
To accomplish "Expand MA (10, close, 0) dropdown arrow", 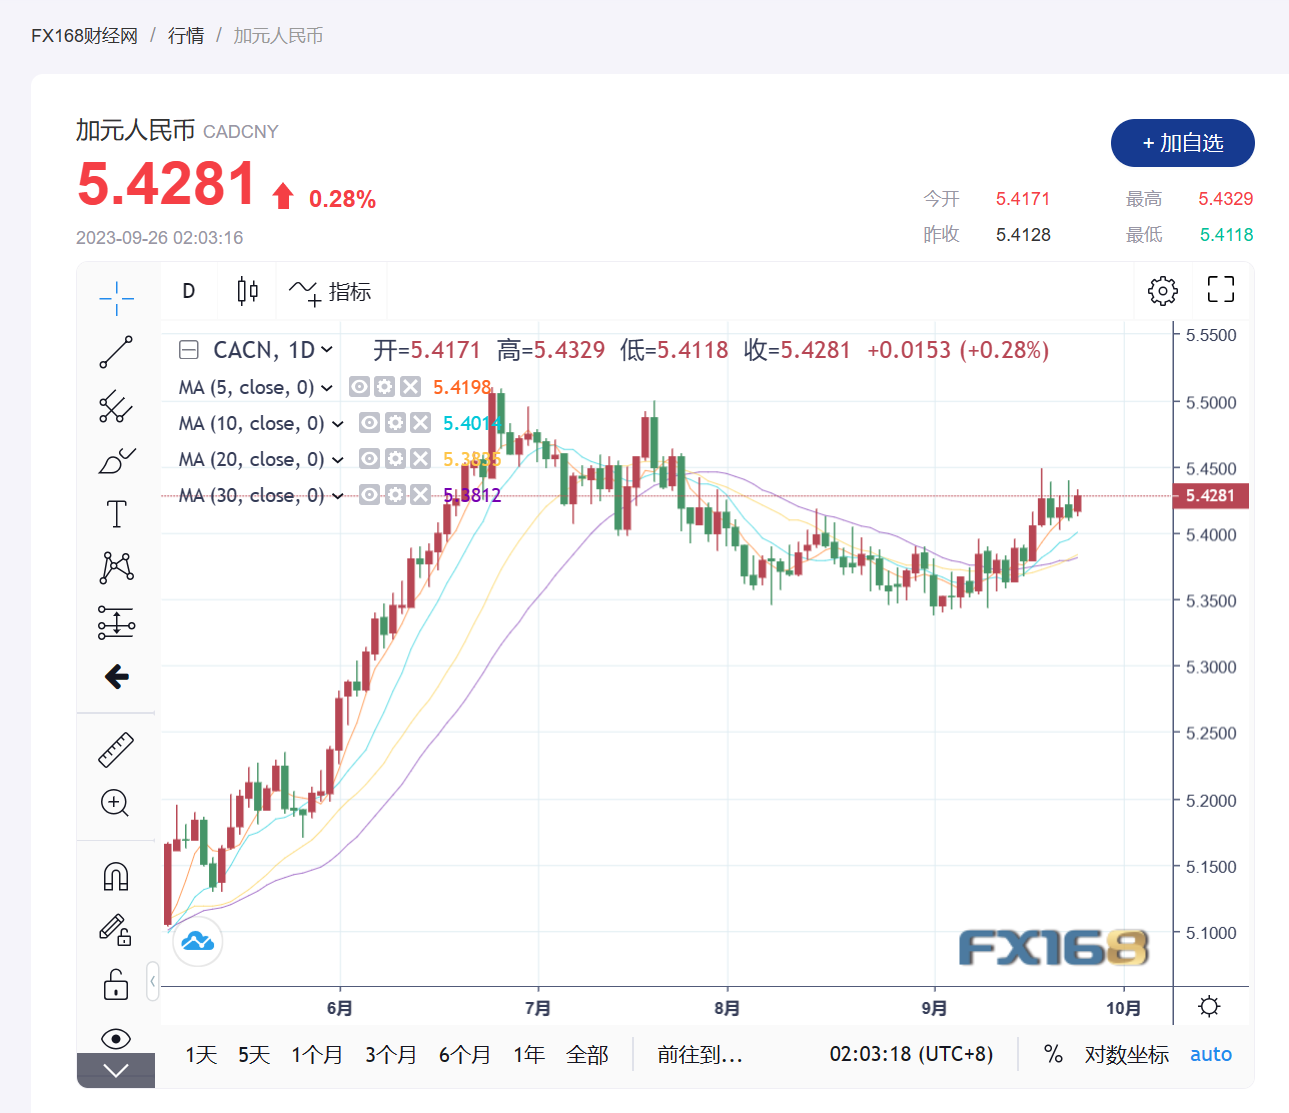I will (337, 424).
